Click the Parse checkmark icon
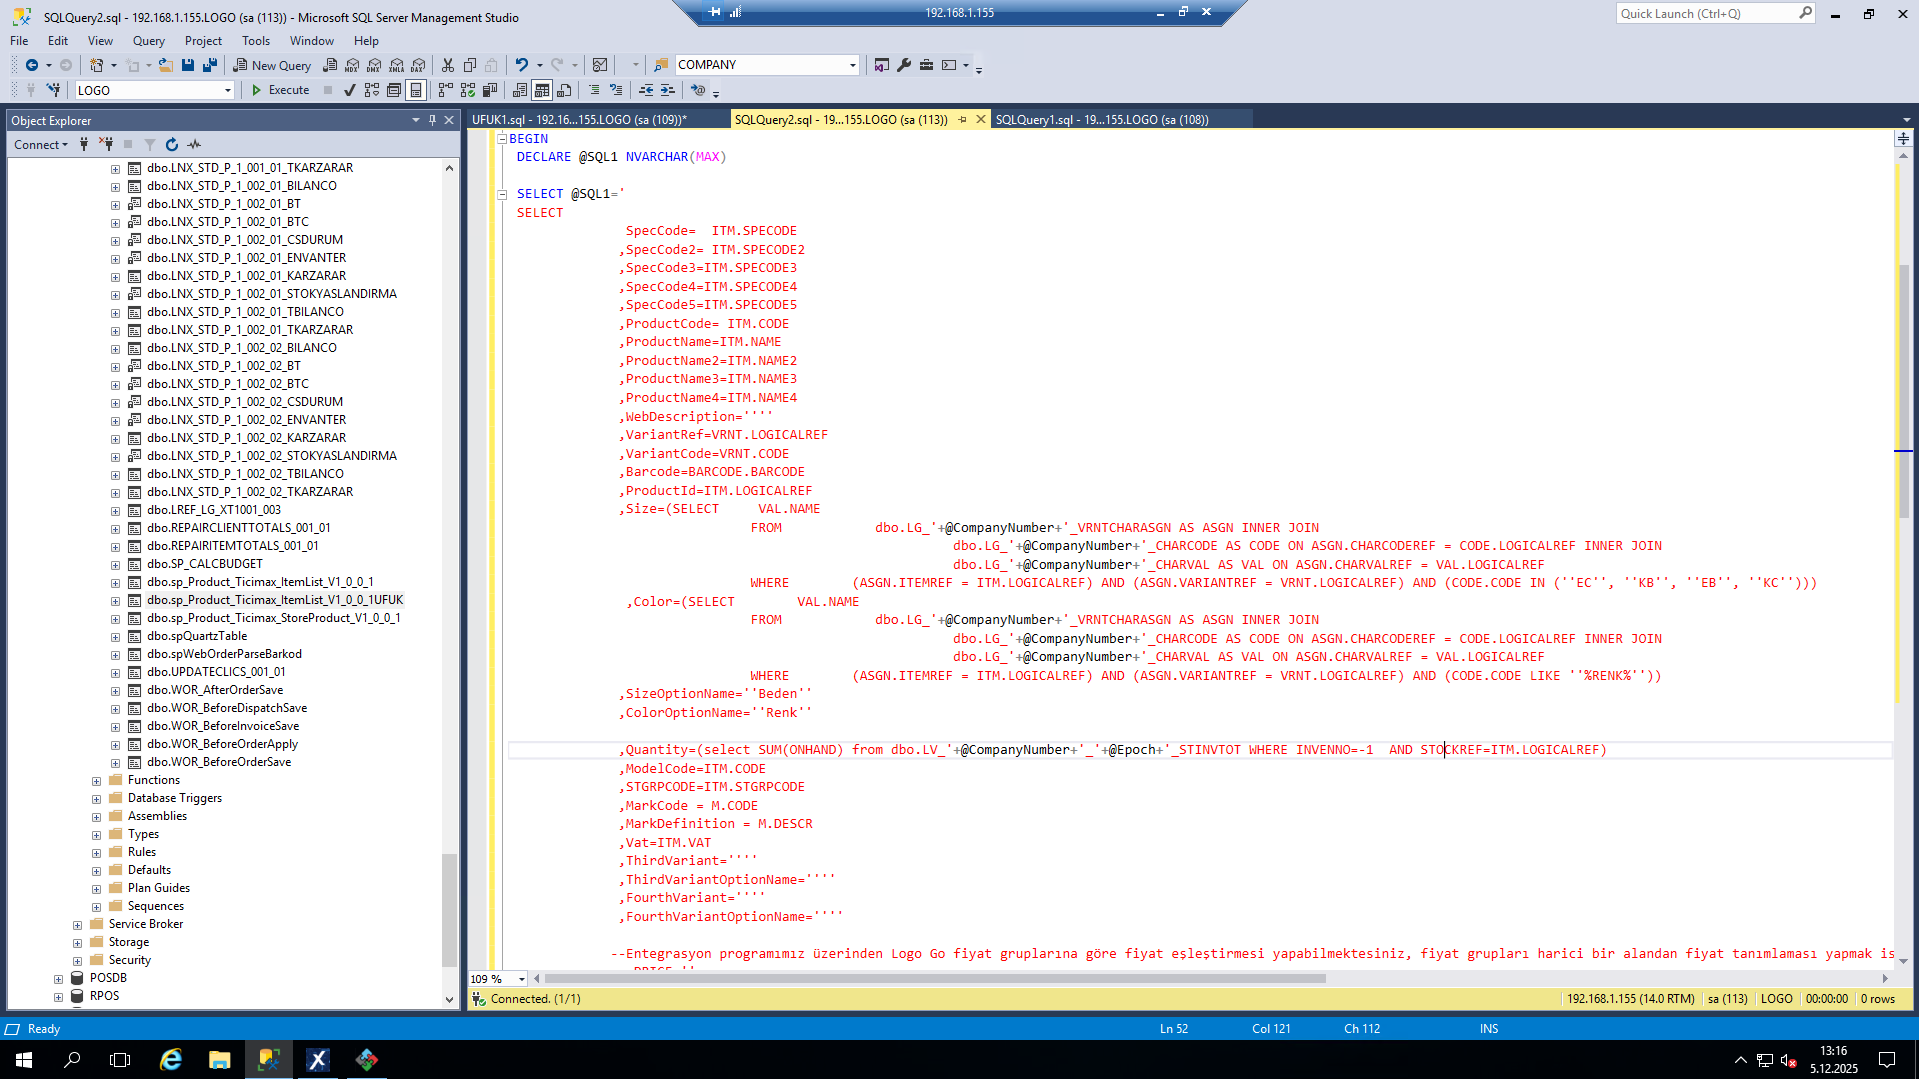1919x1079 pixels. coord(349,90)
